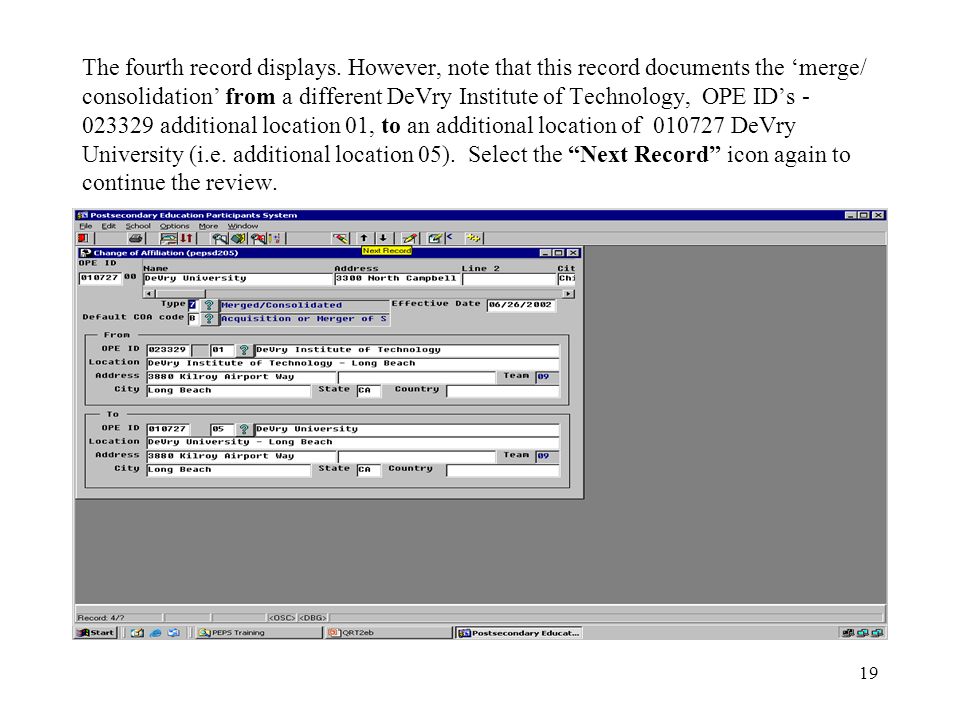Open lookup for From OPE ID 023329

[x=244, y=350]
